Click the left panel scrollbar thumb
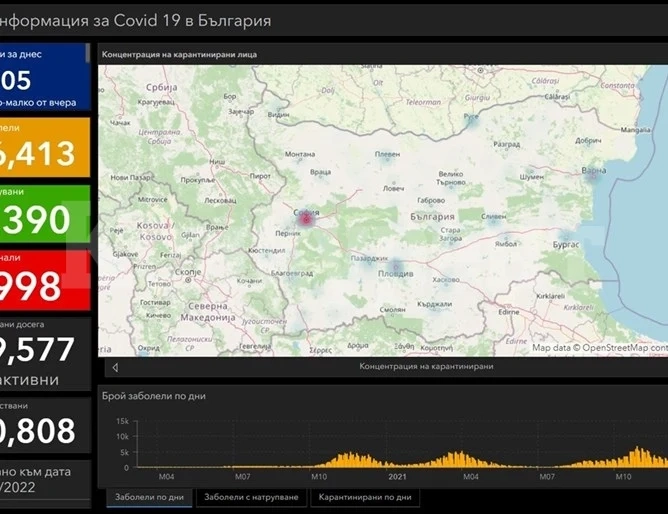The height and width of the screenshot is (514, 668). coord(88,53)
